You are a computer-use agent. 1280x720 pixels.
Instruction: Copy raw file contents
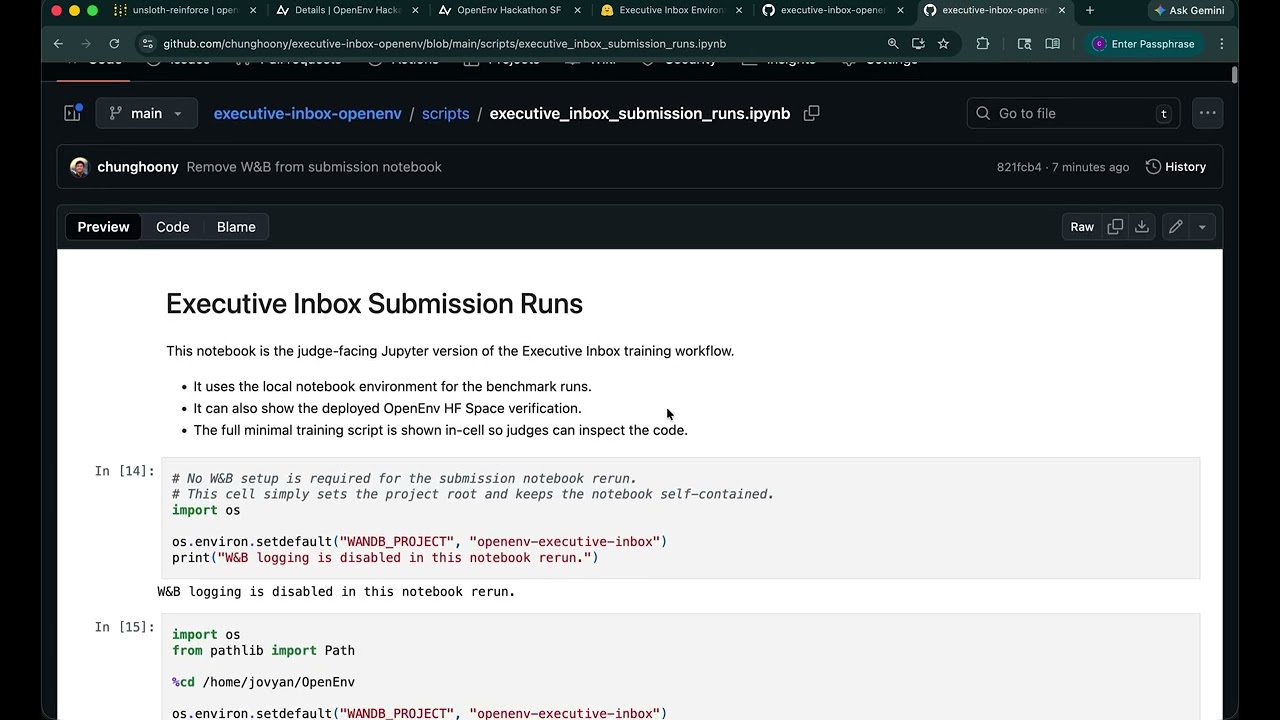tap(1115, 227)
